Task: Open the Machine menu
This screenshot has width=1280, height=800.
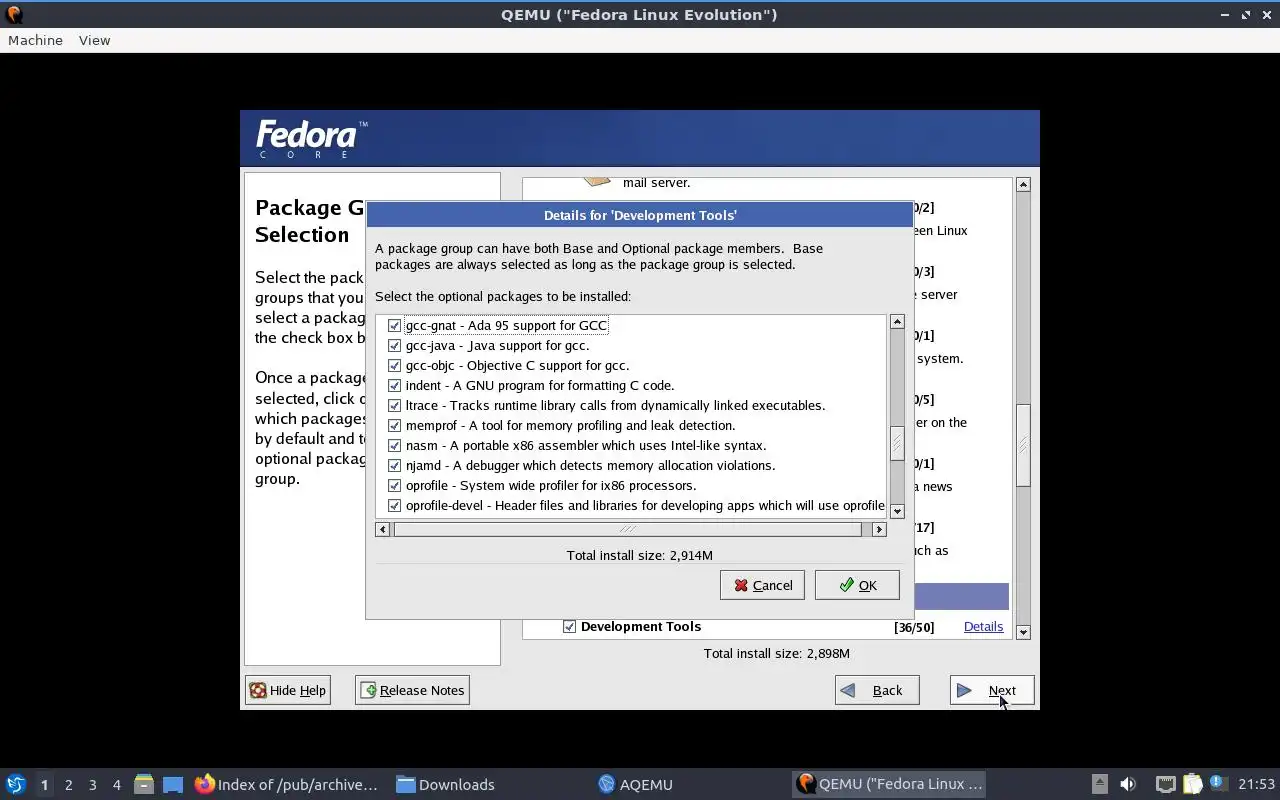Action: point(35,40)
